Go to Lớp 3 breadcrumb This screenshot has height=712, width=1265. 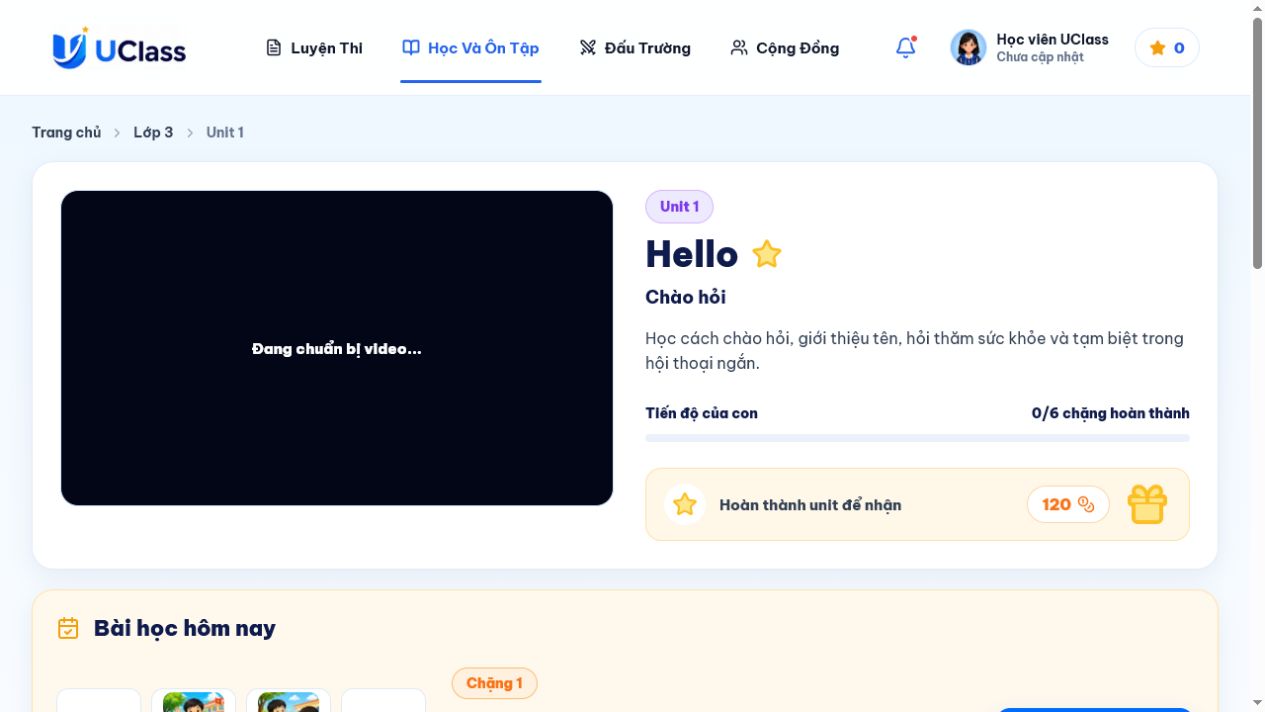pyautogui.click(x=153, y=132)
